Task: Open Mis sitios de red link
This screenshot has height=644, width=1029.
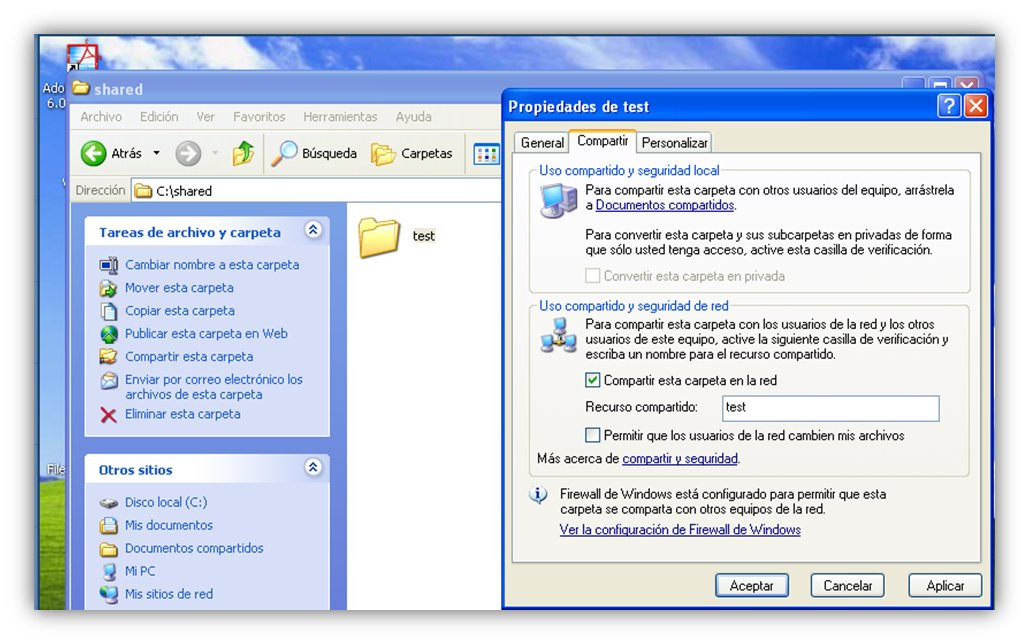Action: tap(169, 594)
